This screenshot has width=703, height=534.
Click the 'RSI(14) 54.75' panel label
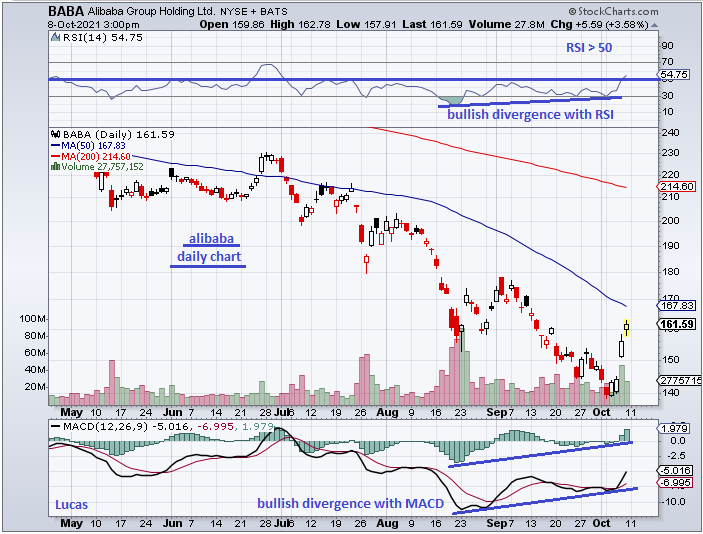click(103, 38)
